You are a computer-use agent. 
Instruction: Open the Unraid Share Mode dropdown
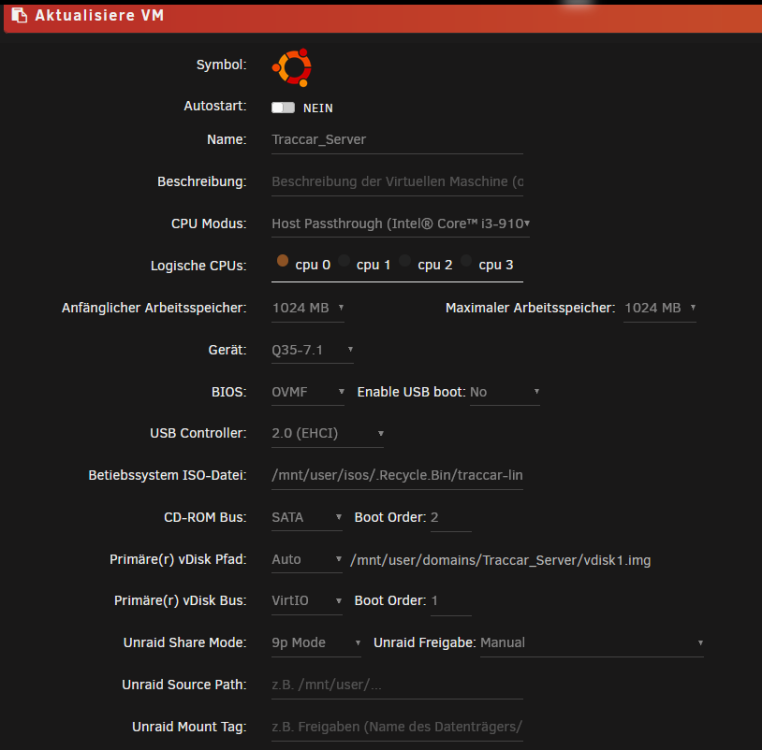(316, 643)
